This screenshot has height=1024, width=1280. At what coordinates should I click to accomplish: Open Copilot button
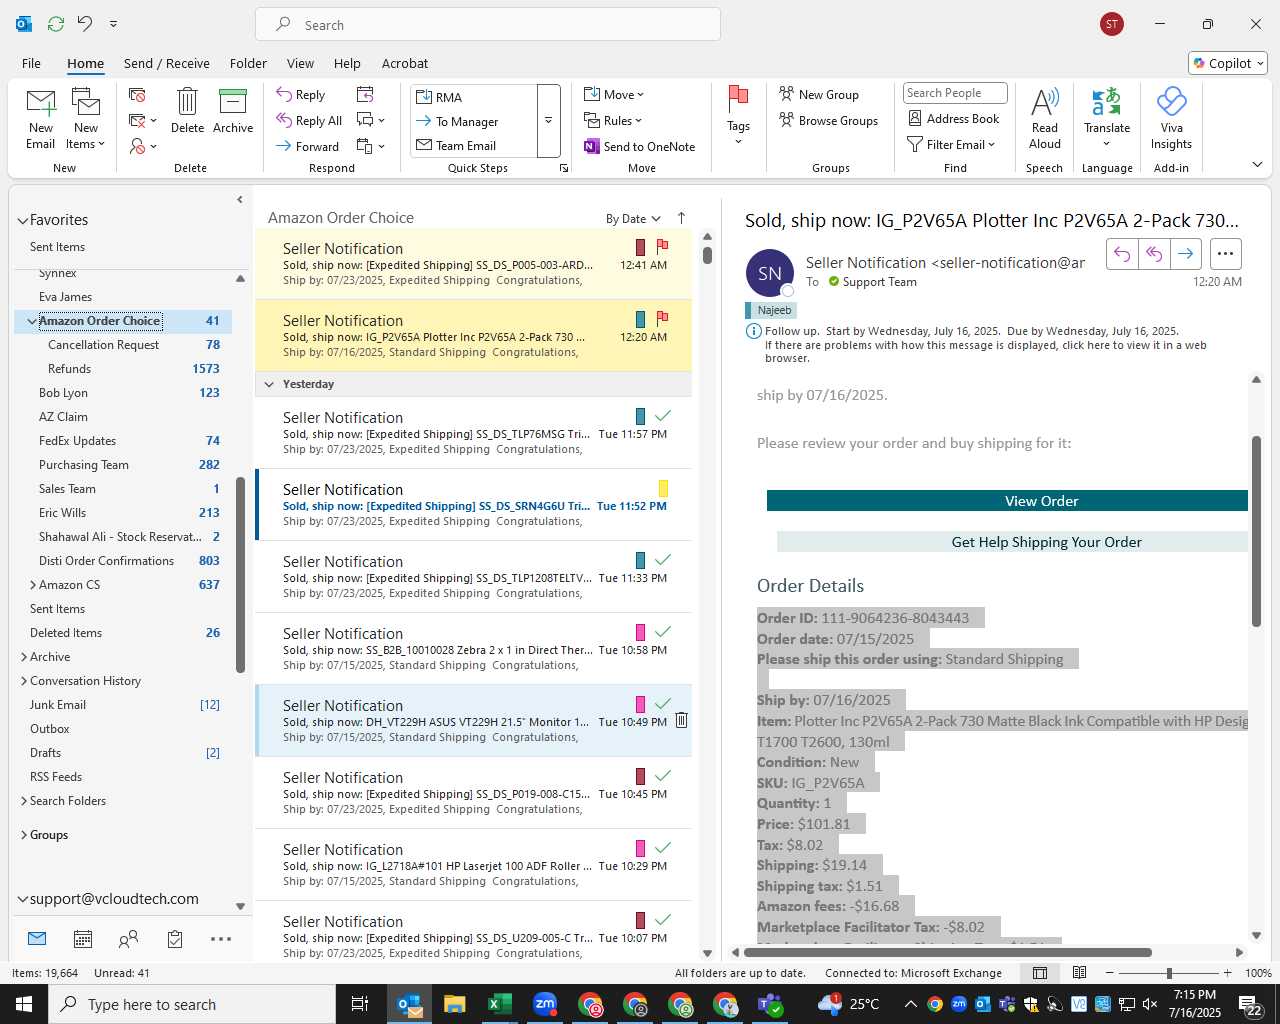pos(1228,63)
